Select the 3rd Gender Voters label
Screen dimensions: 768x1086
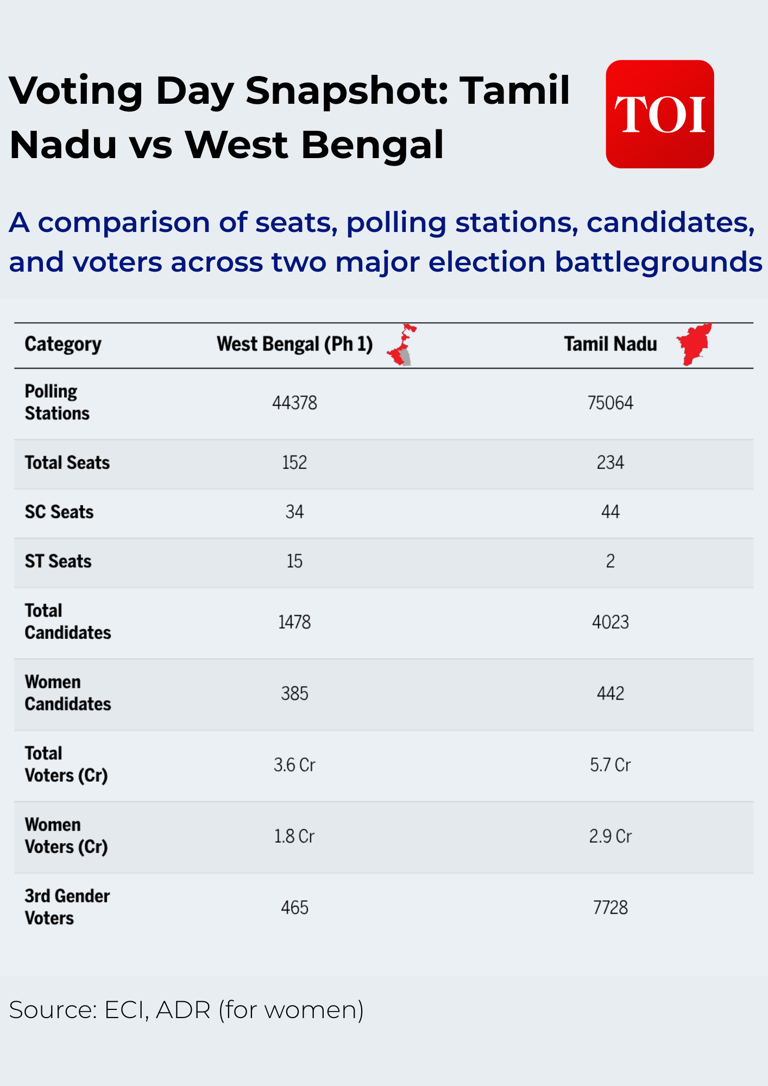67,907
